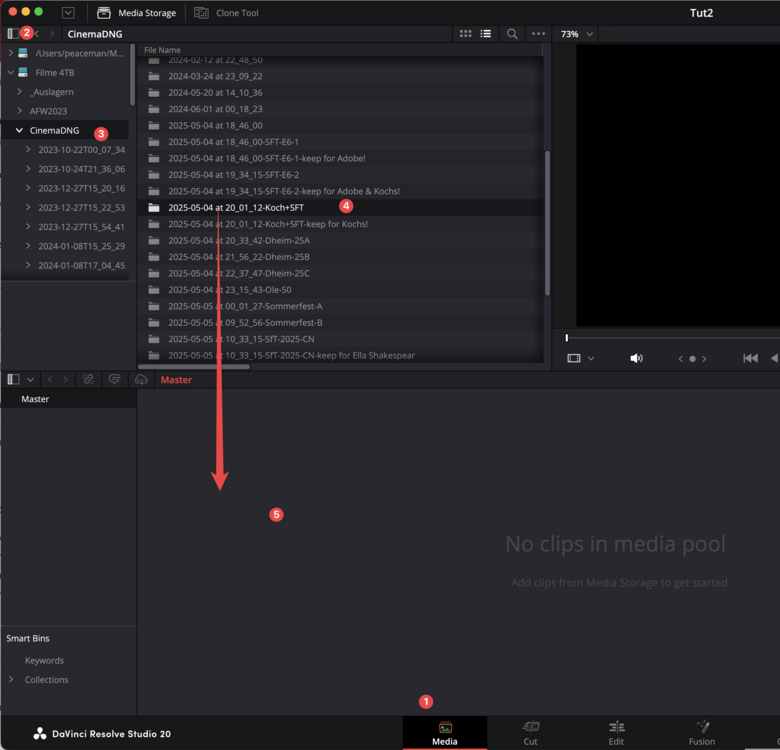The height and width of the screenshot is (750, 780).
Task: Select the Master bin in sidebar
Action: click(x=35, y=399)
